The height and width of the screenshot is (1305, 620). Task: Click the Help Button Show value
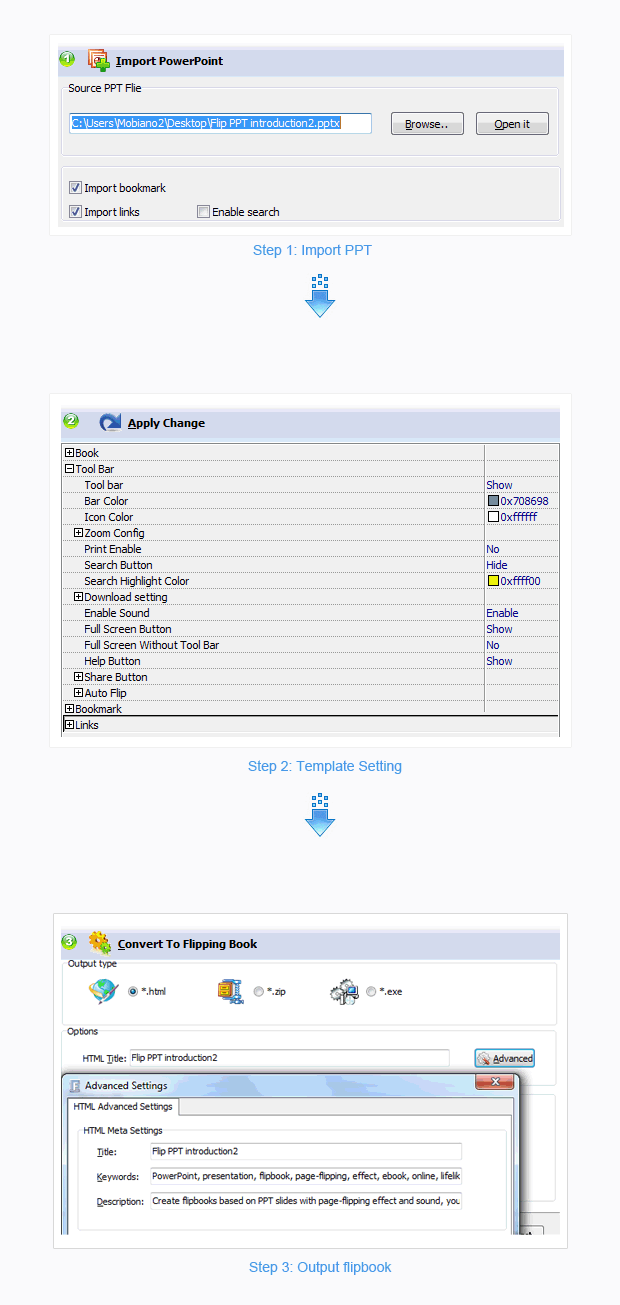pos(499,661)
